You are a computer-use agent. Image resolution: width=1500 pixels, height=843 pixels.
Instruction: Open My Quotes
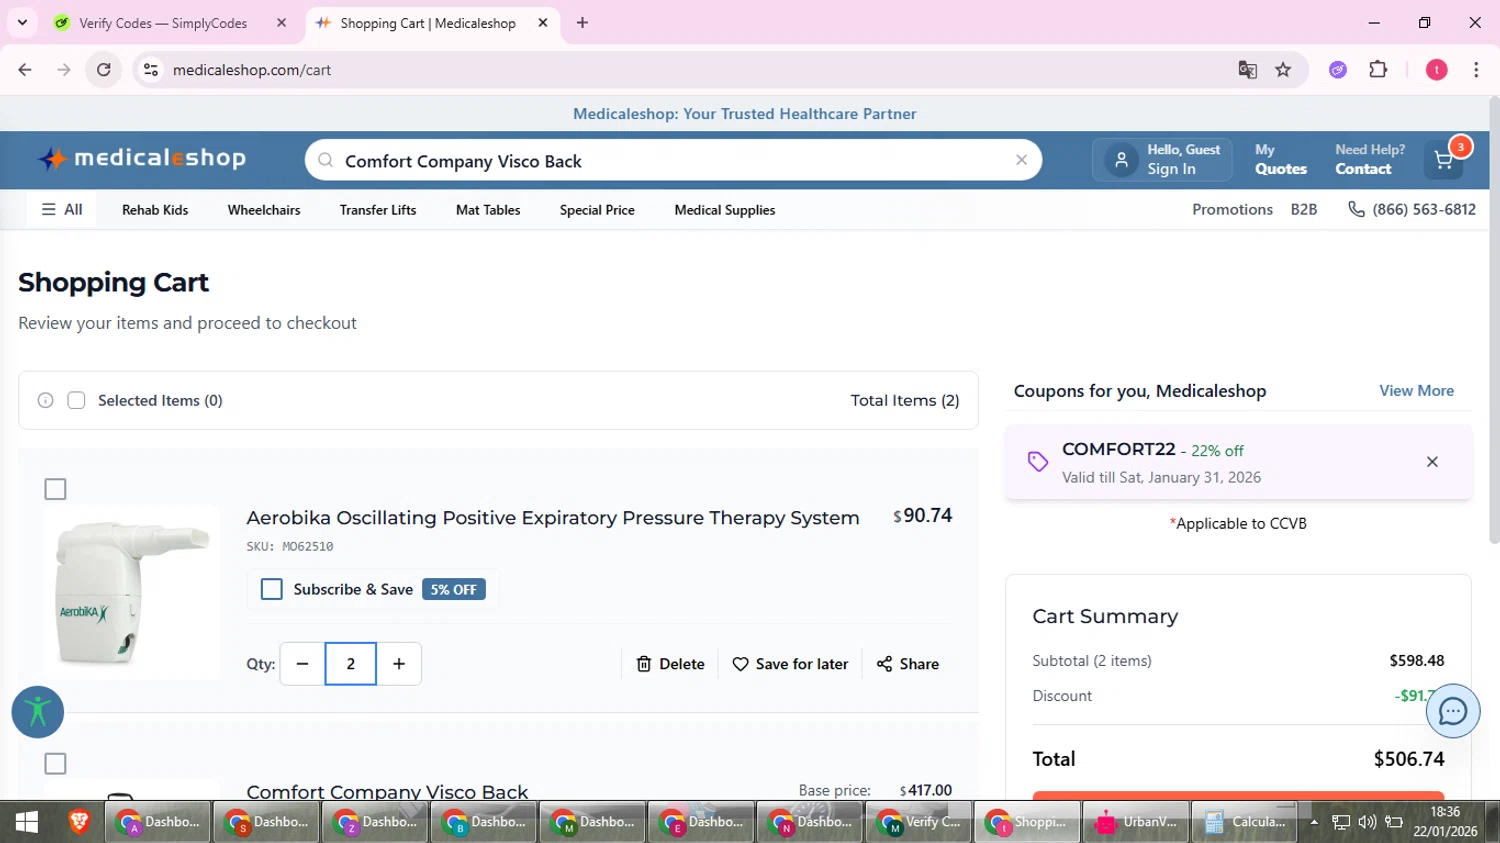[1281, 160]
